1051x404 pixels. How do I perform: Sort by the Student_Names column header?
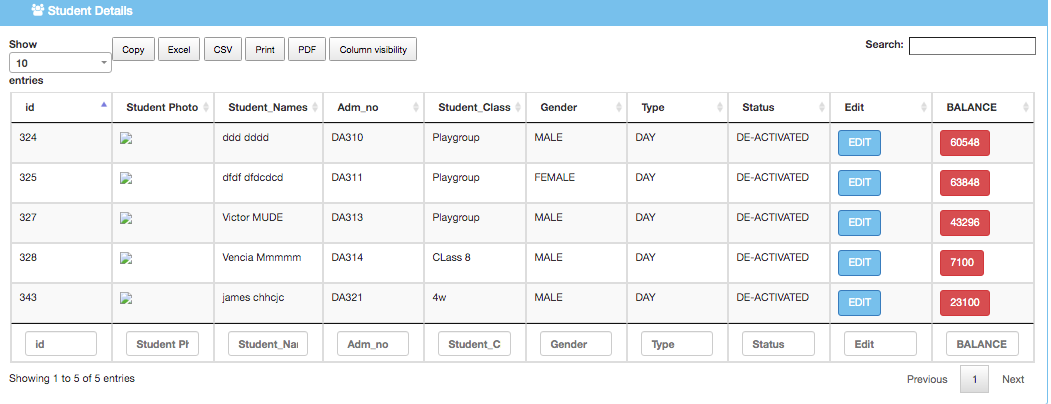(263, 108)
